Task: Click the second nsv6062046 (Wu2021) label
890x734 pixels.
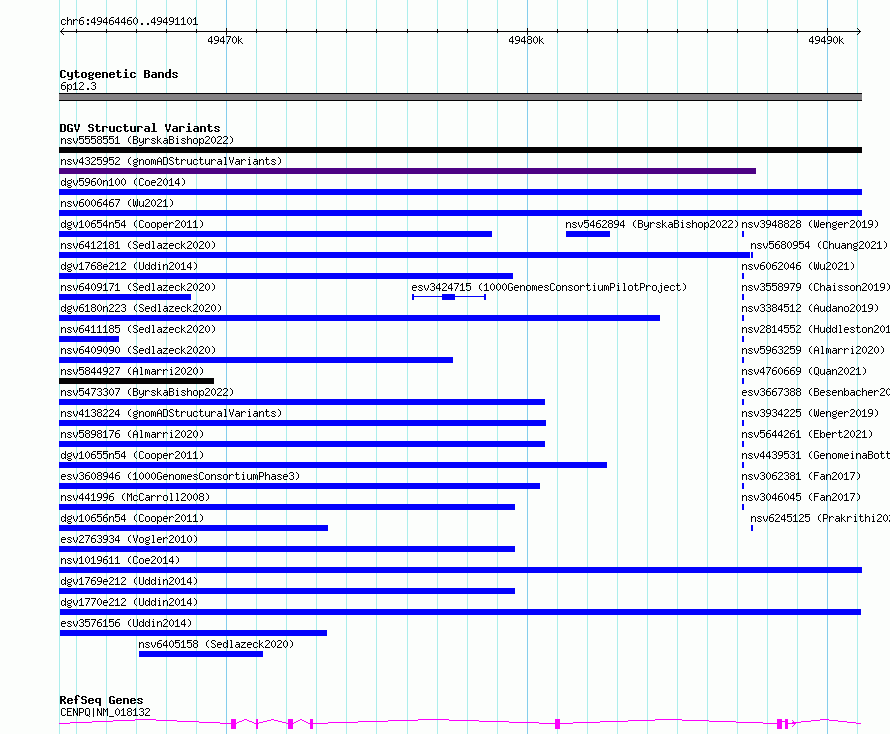Action: tap(798, 266)
